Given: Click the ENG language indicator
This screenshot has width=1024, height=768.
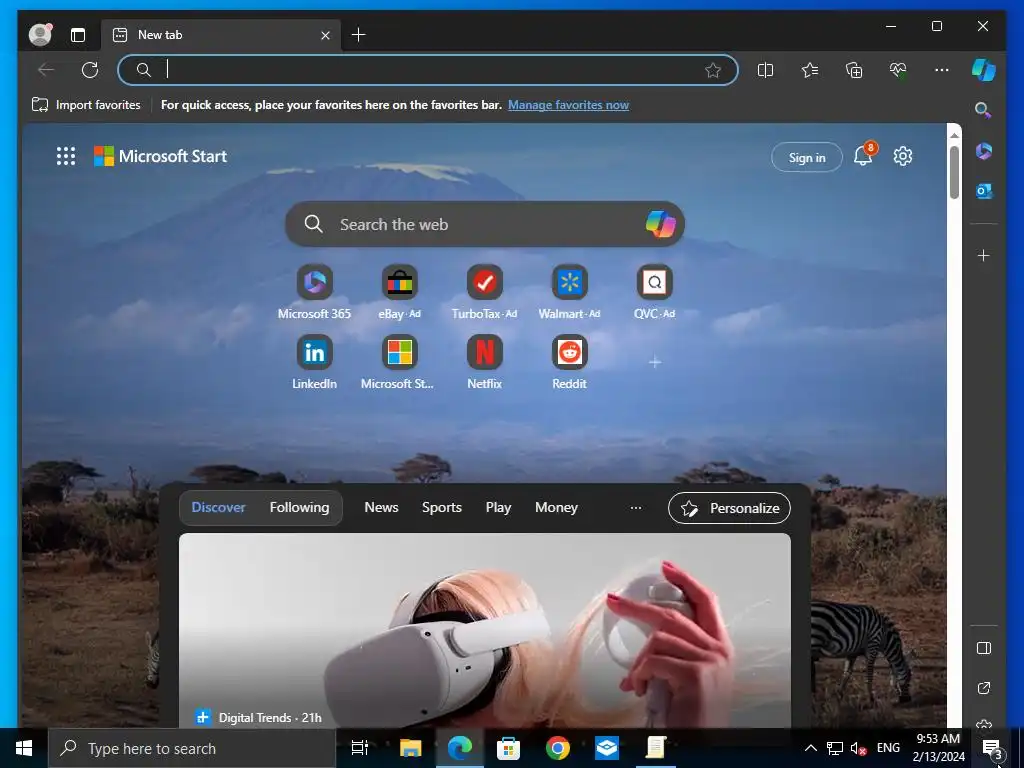Looking at the screenshot, I should tap(888, 748).
